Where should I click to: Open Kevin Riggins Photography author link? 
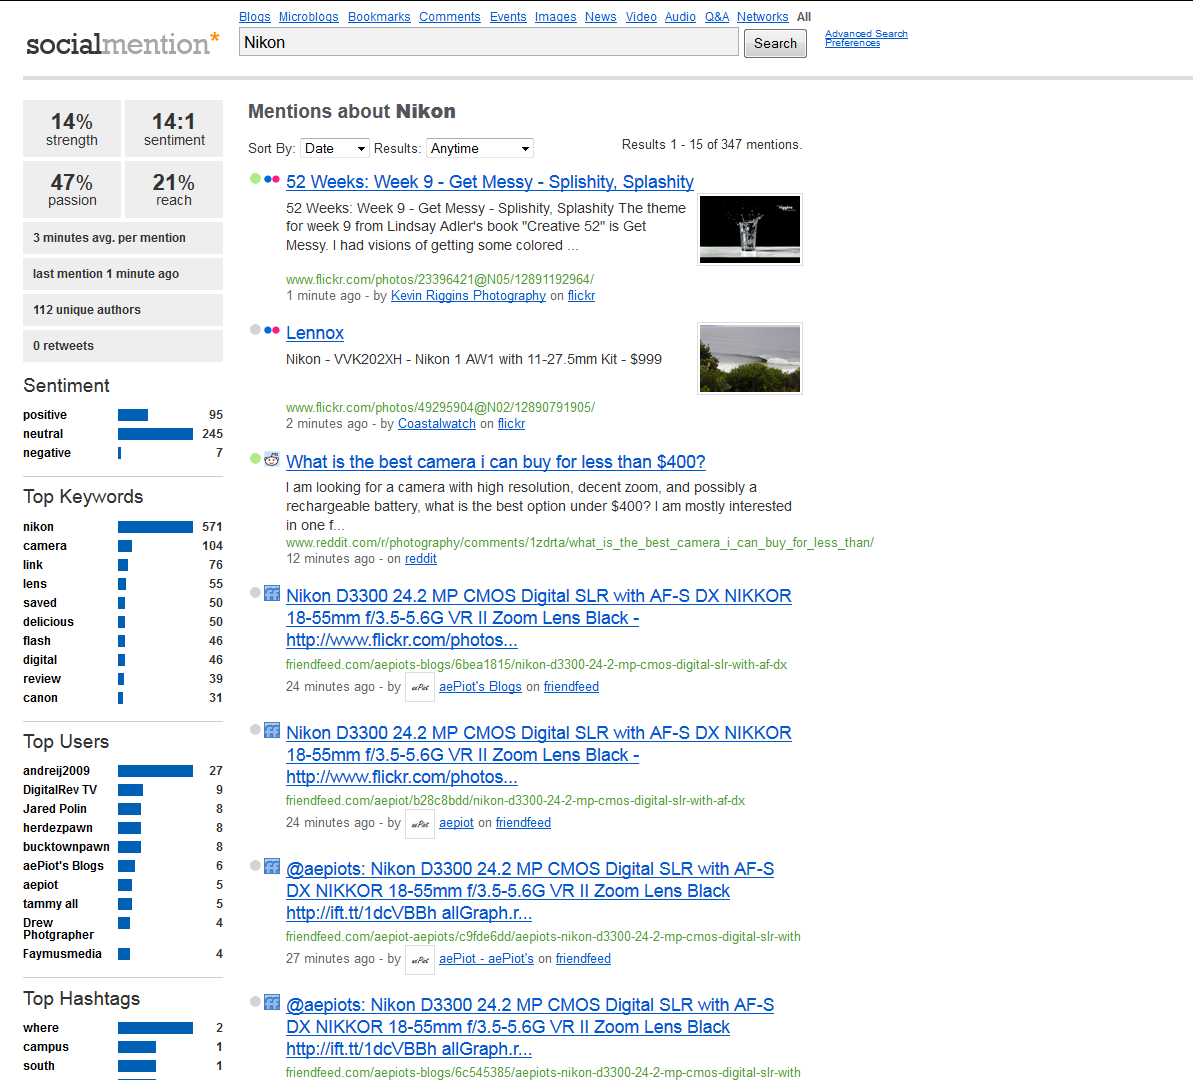[x=468, y=296]
